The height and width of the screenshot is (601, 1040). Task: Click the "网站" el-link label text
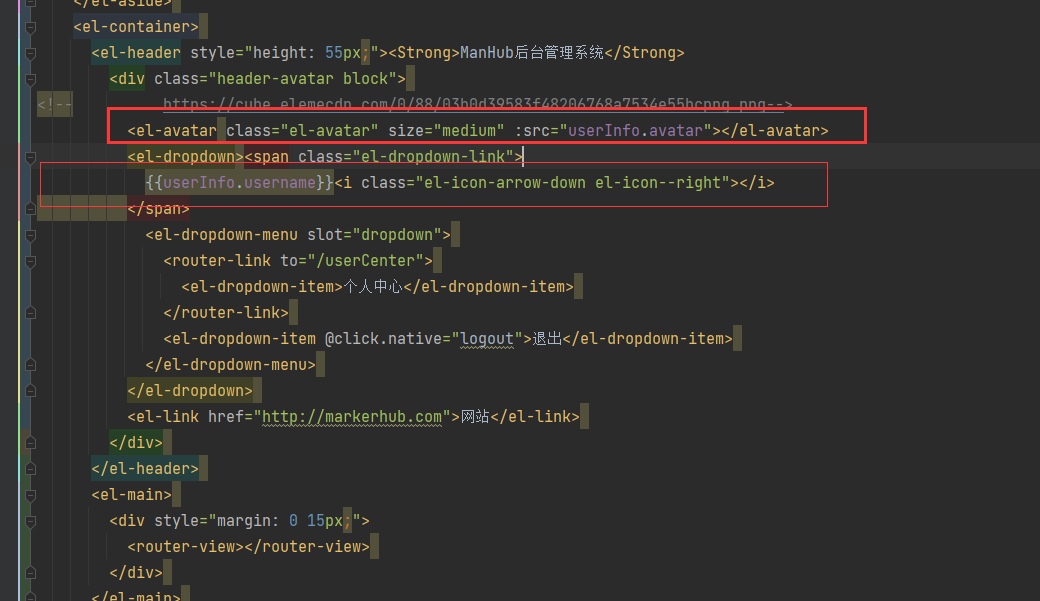click(475, 417)
